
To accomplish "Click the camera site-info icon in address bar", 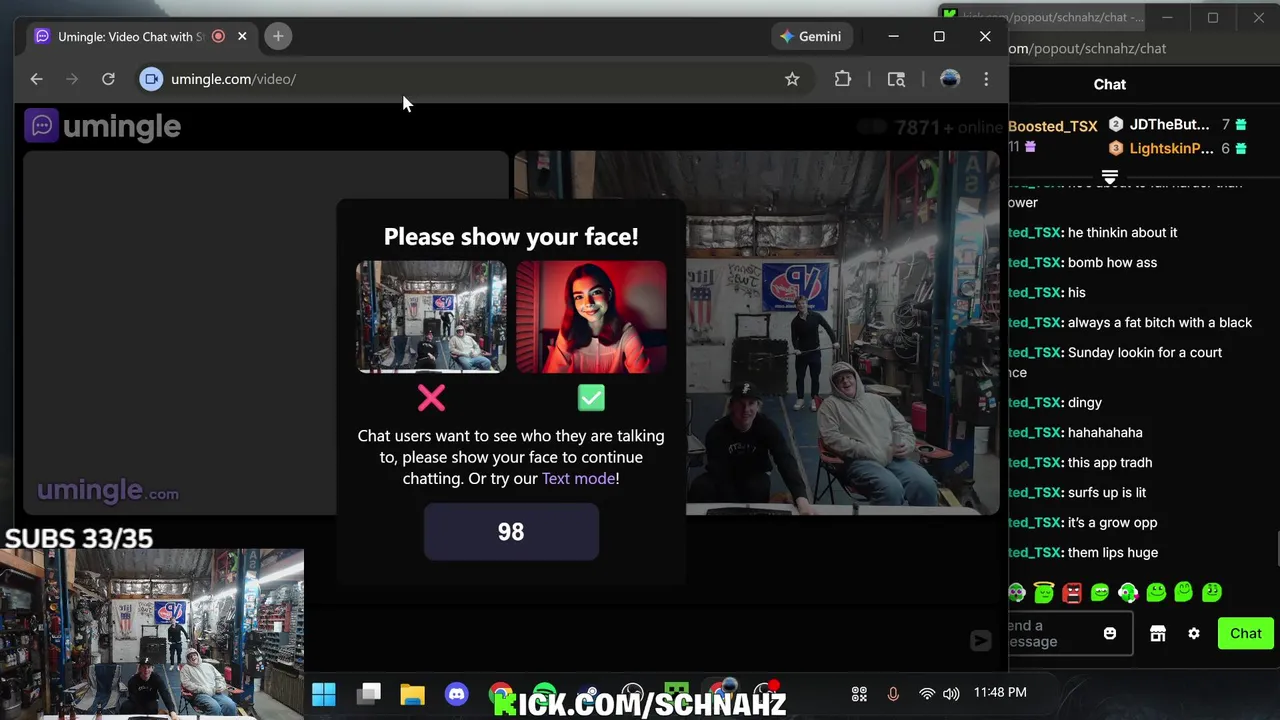I will point(151,79).
